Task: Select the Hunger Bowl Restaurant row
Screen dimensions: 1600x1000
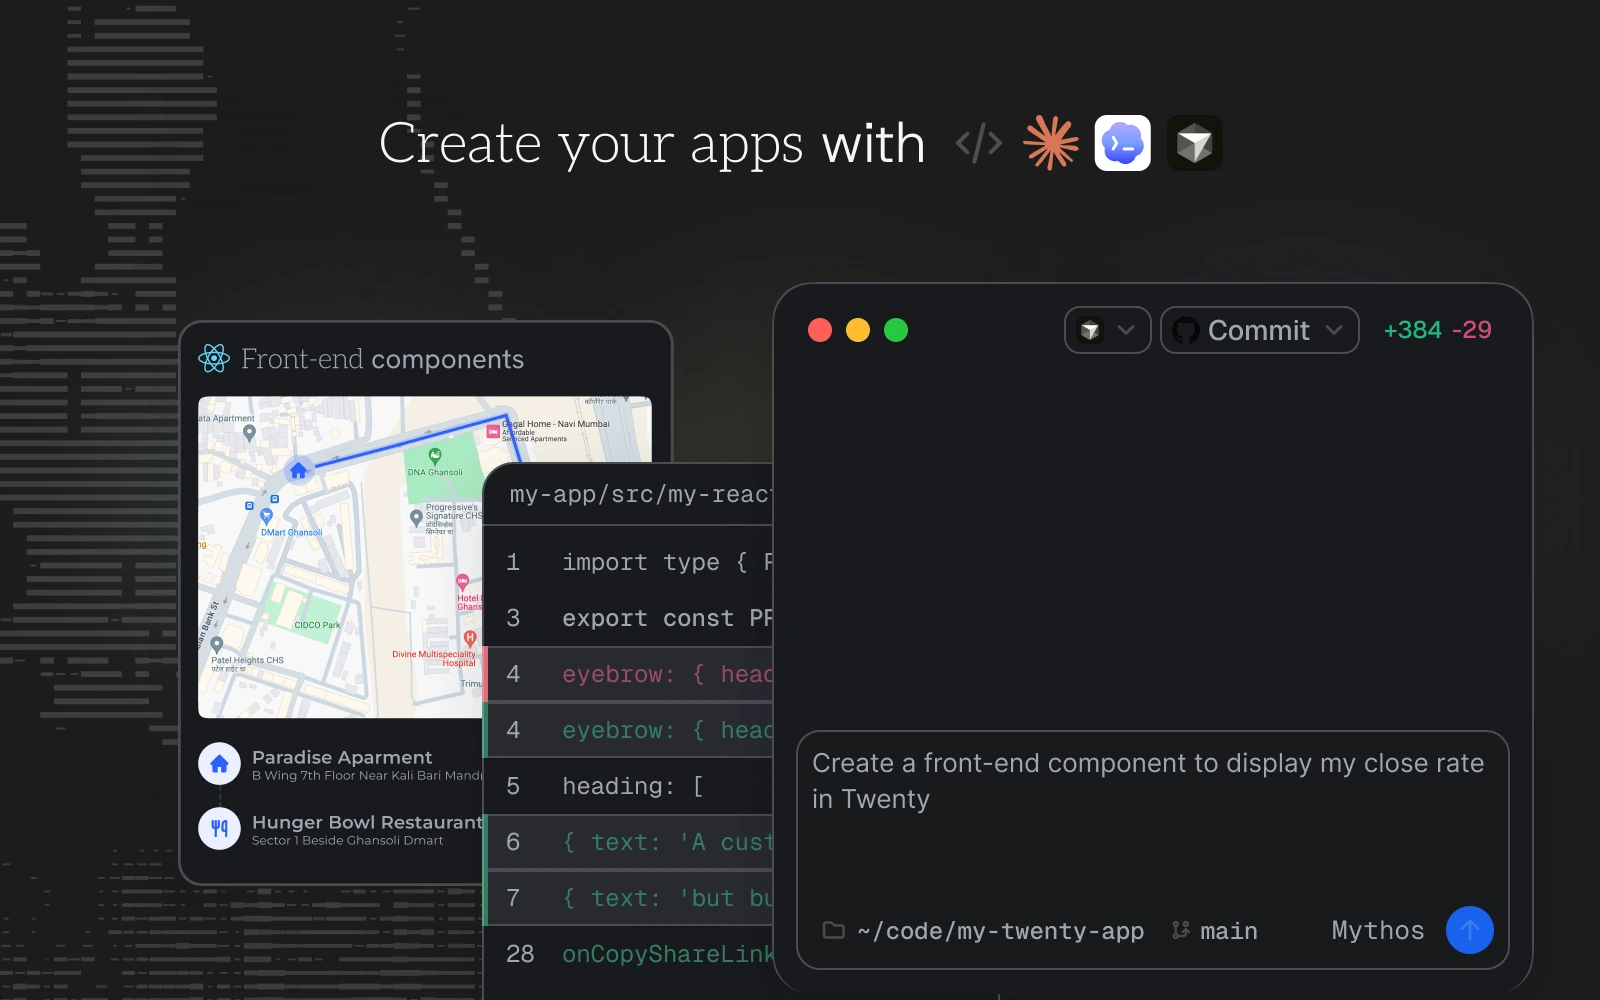Action: [x=341, y=829]
